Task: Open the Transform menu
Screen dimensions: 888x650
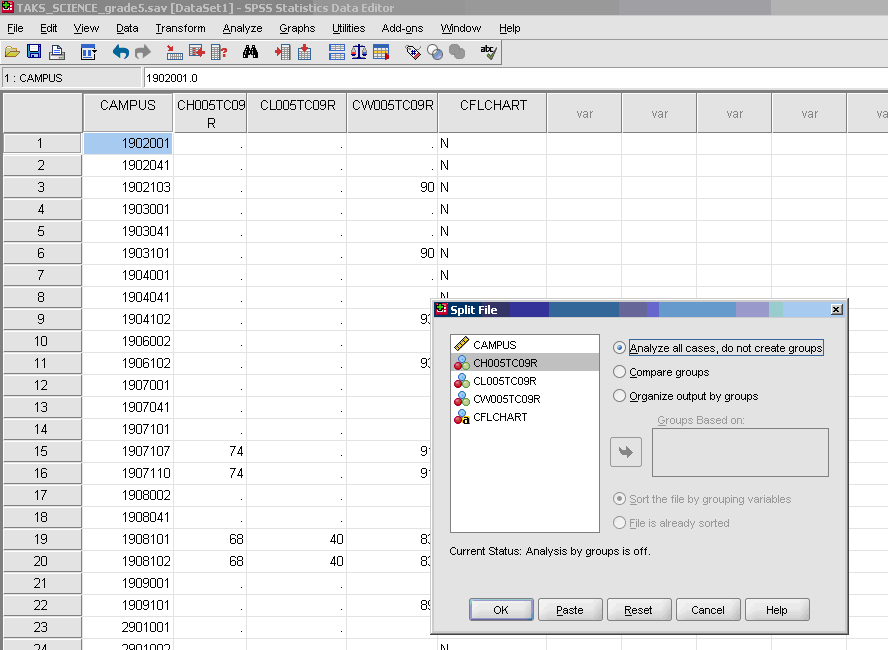Action: click(x=180, y=28)
